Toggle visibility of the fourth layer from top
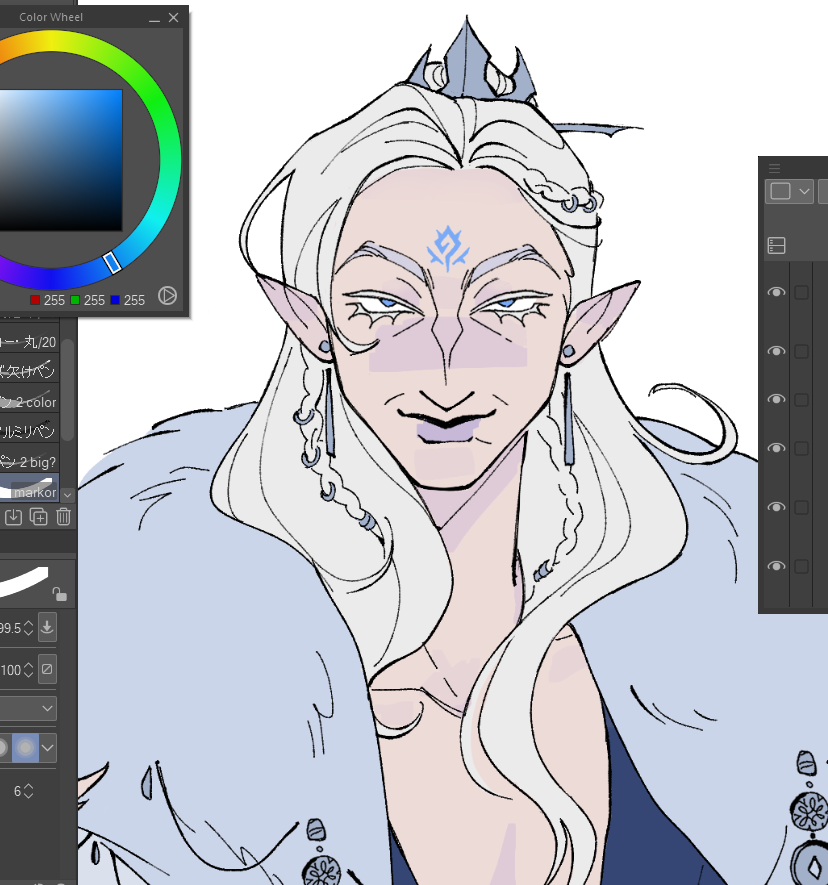The height and width of the screenshot is (885, 828). [x=777, y=448]
